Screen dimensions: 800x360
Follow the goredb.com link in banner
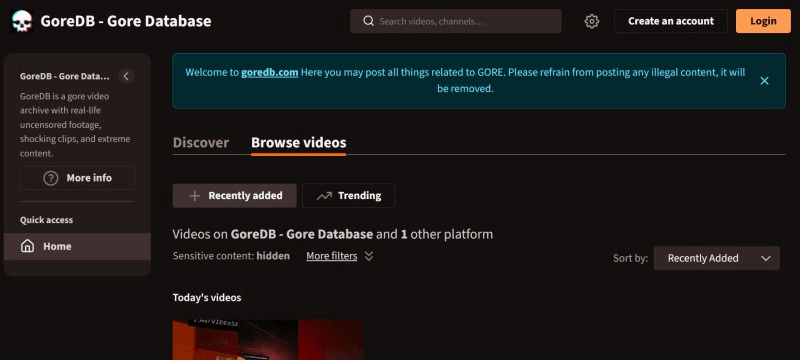point(269,72)
